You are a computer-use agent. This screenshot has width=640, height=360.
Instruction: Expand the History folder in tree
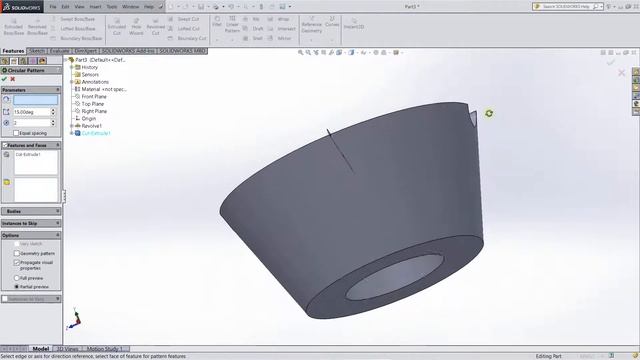tap(71, 67)
